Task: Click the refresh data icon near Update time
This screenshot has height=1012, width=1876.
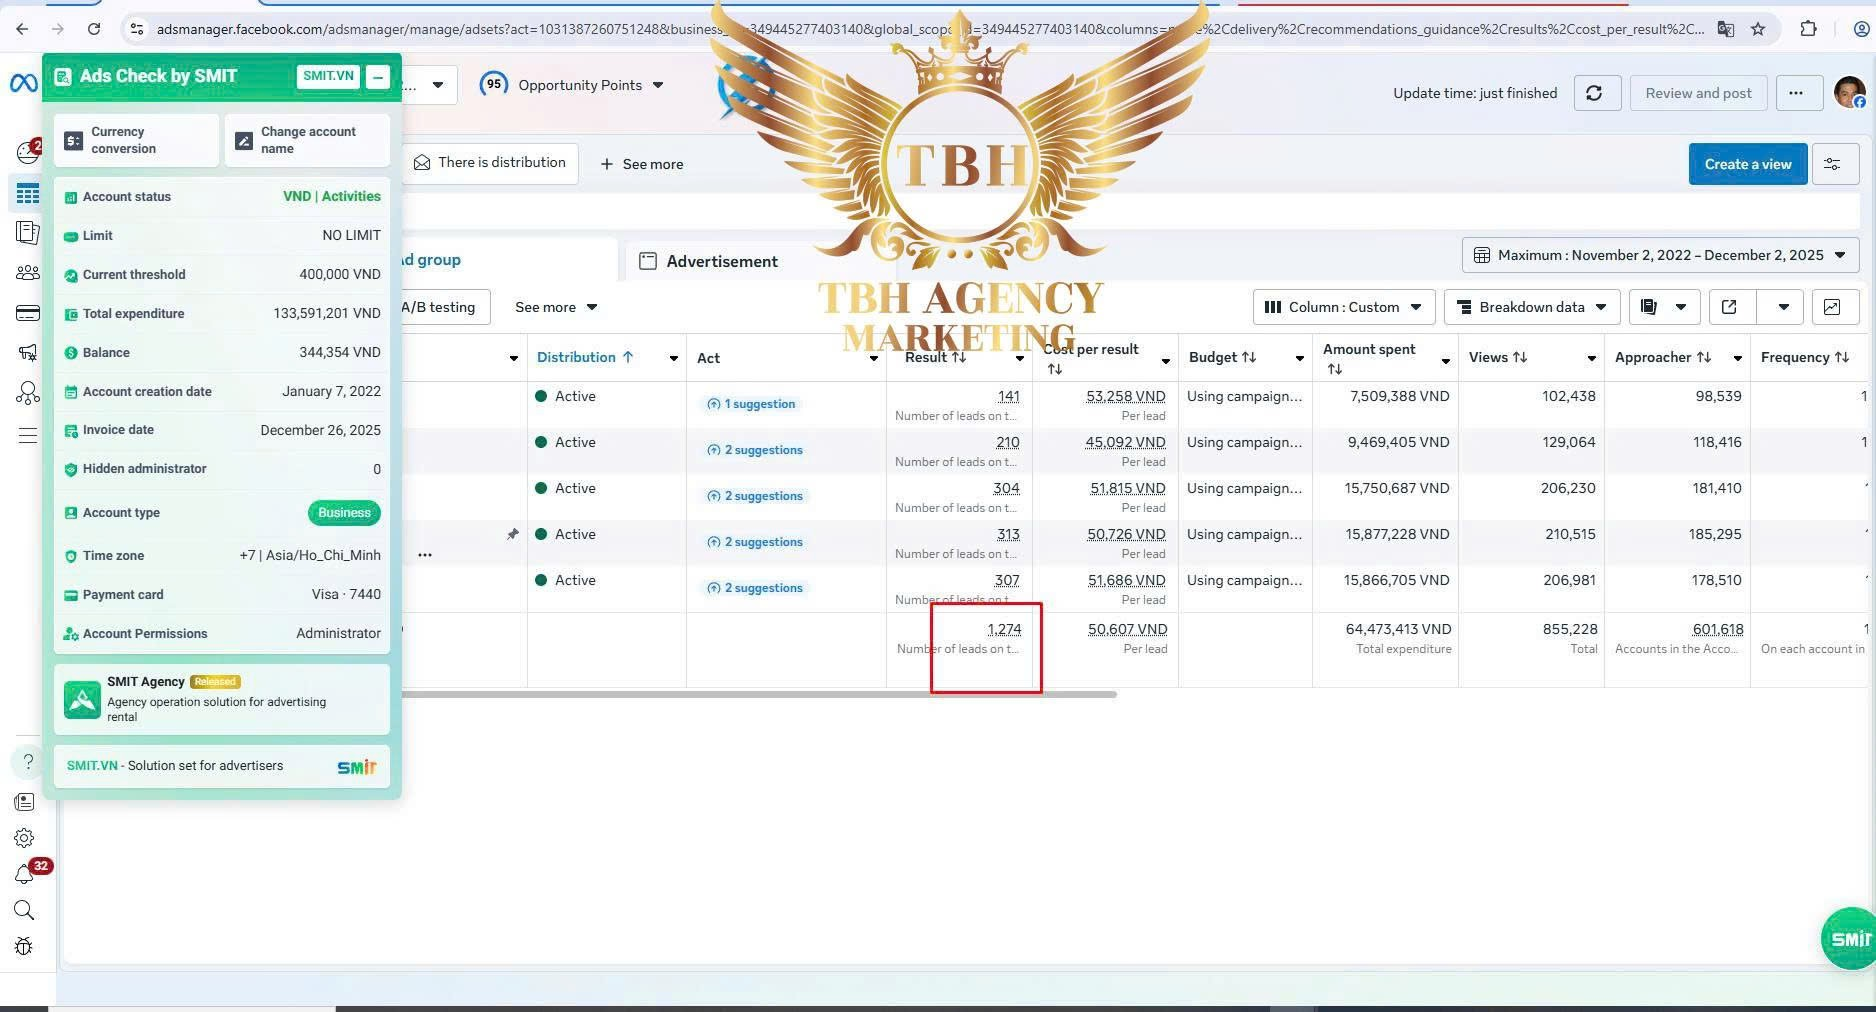Action: point(1596,93)
